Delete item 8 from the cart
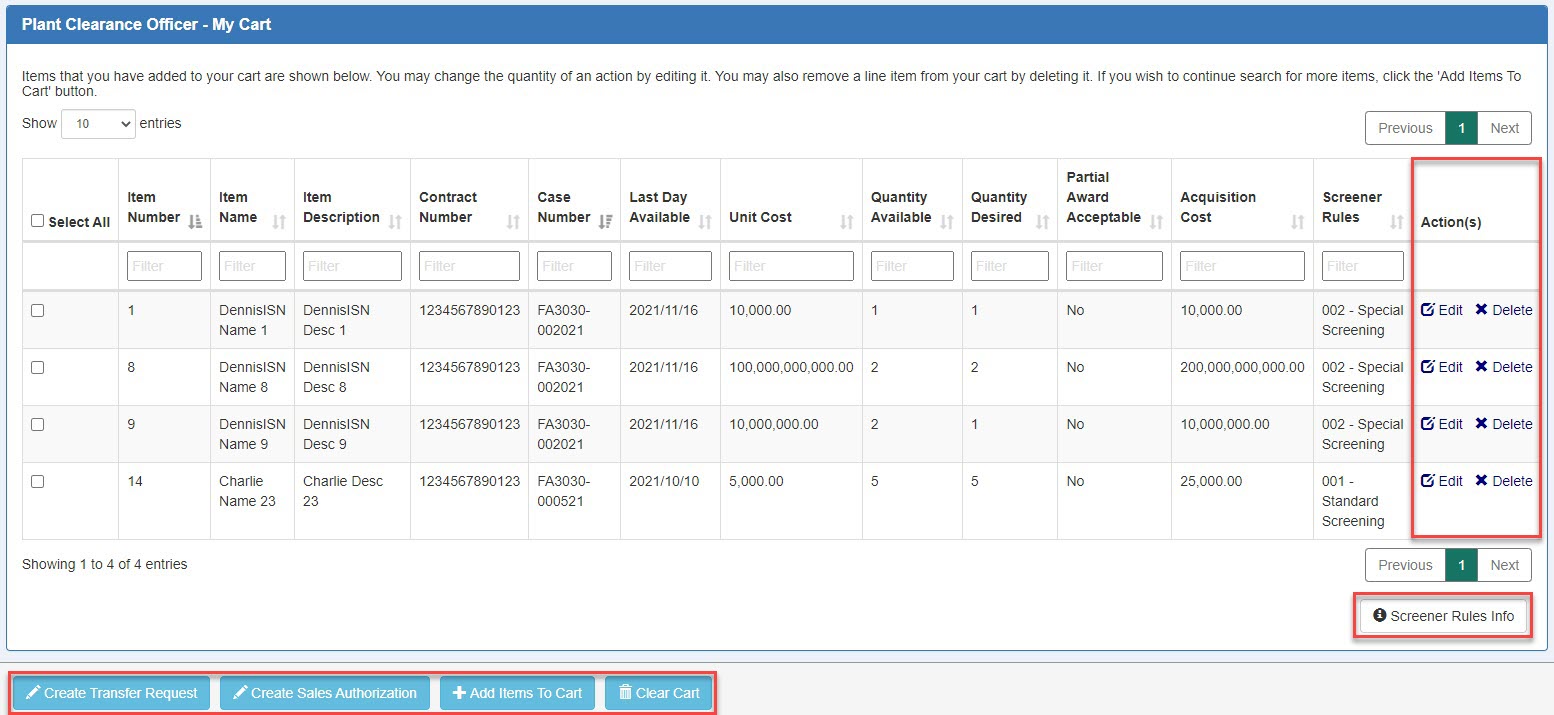Screen dimensions: 1554x715 click(x=1503, y=367)
